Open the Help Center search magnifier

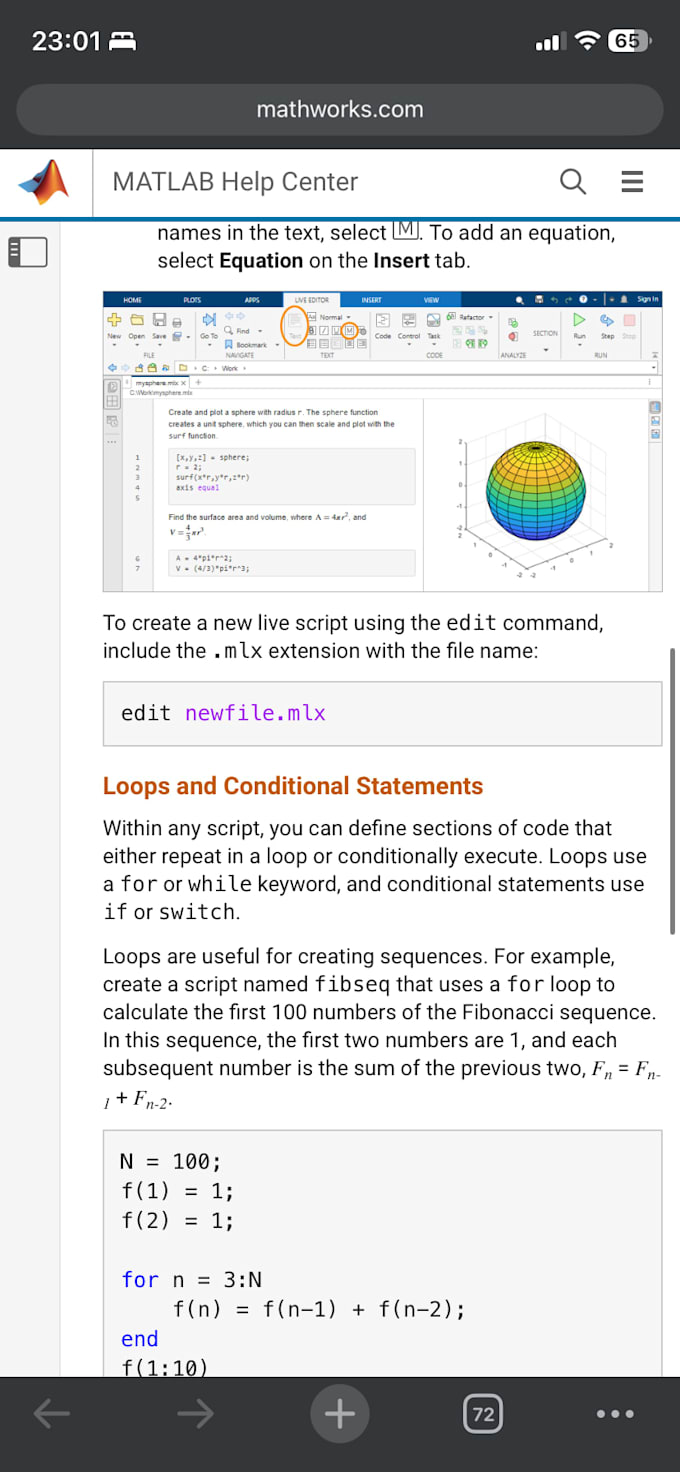[x=572, y=182]
